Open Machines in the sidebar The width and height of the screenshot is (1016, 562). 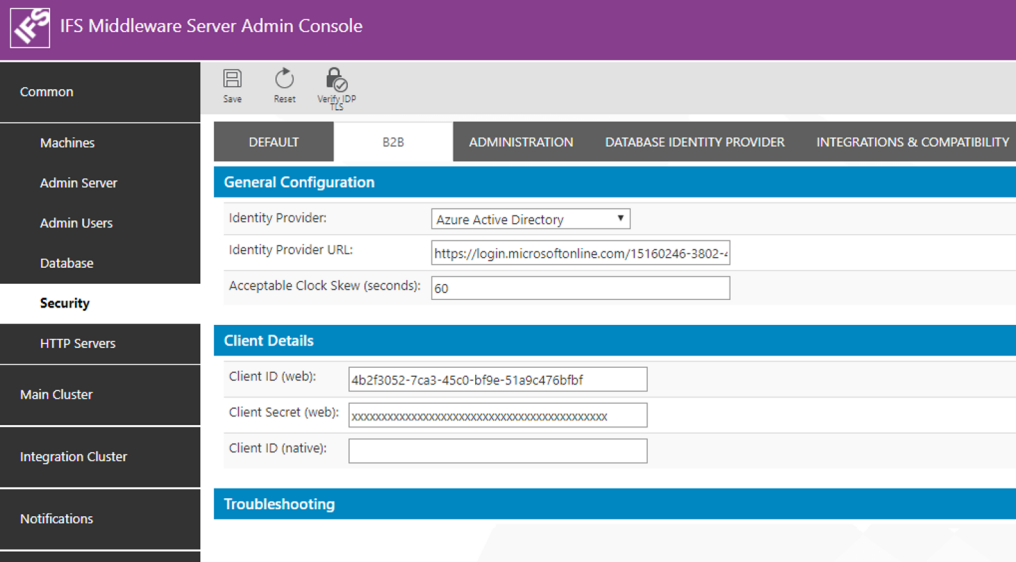coord(67,143)
